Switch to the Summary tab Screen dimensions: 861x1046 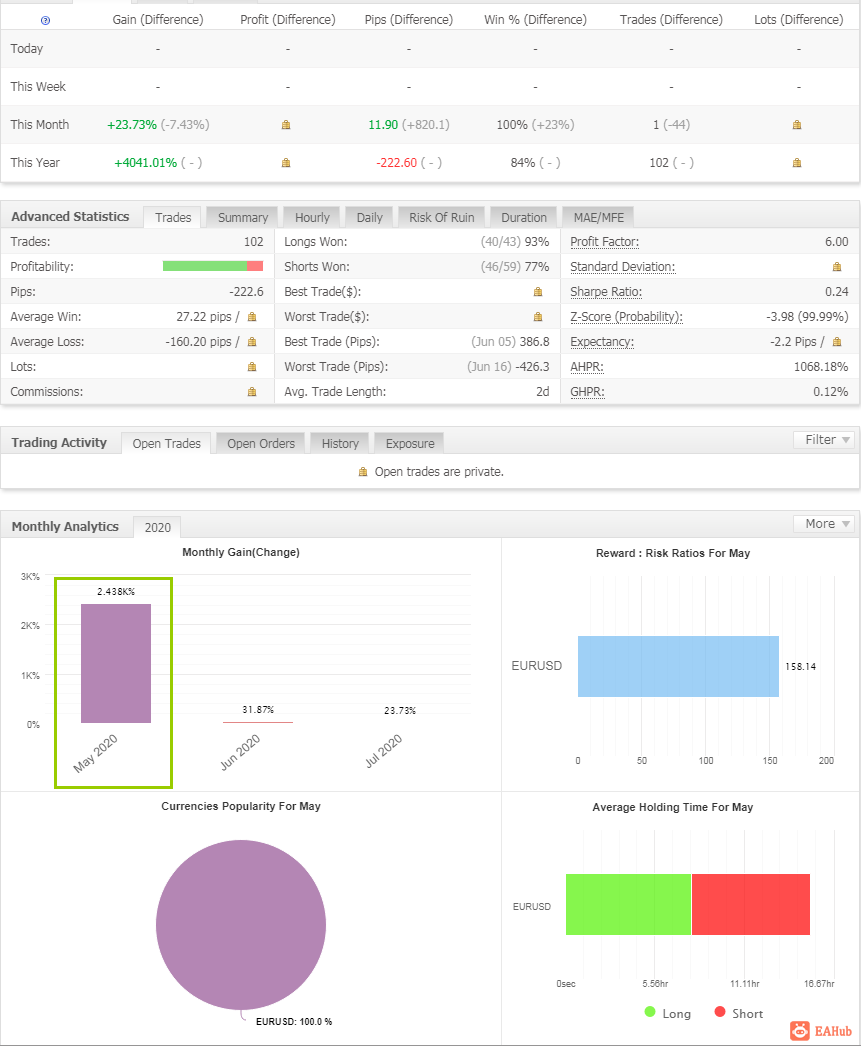click(243, 217)
